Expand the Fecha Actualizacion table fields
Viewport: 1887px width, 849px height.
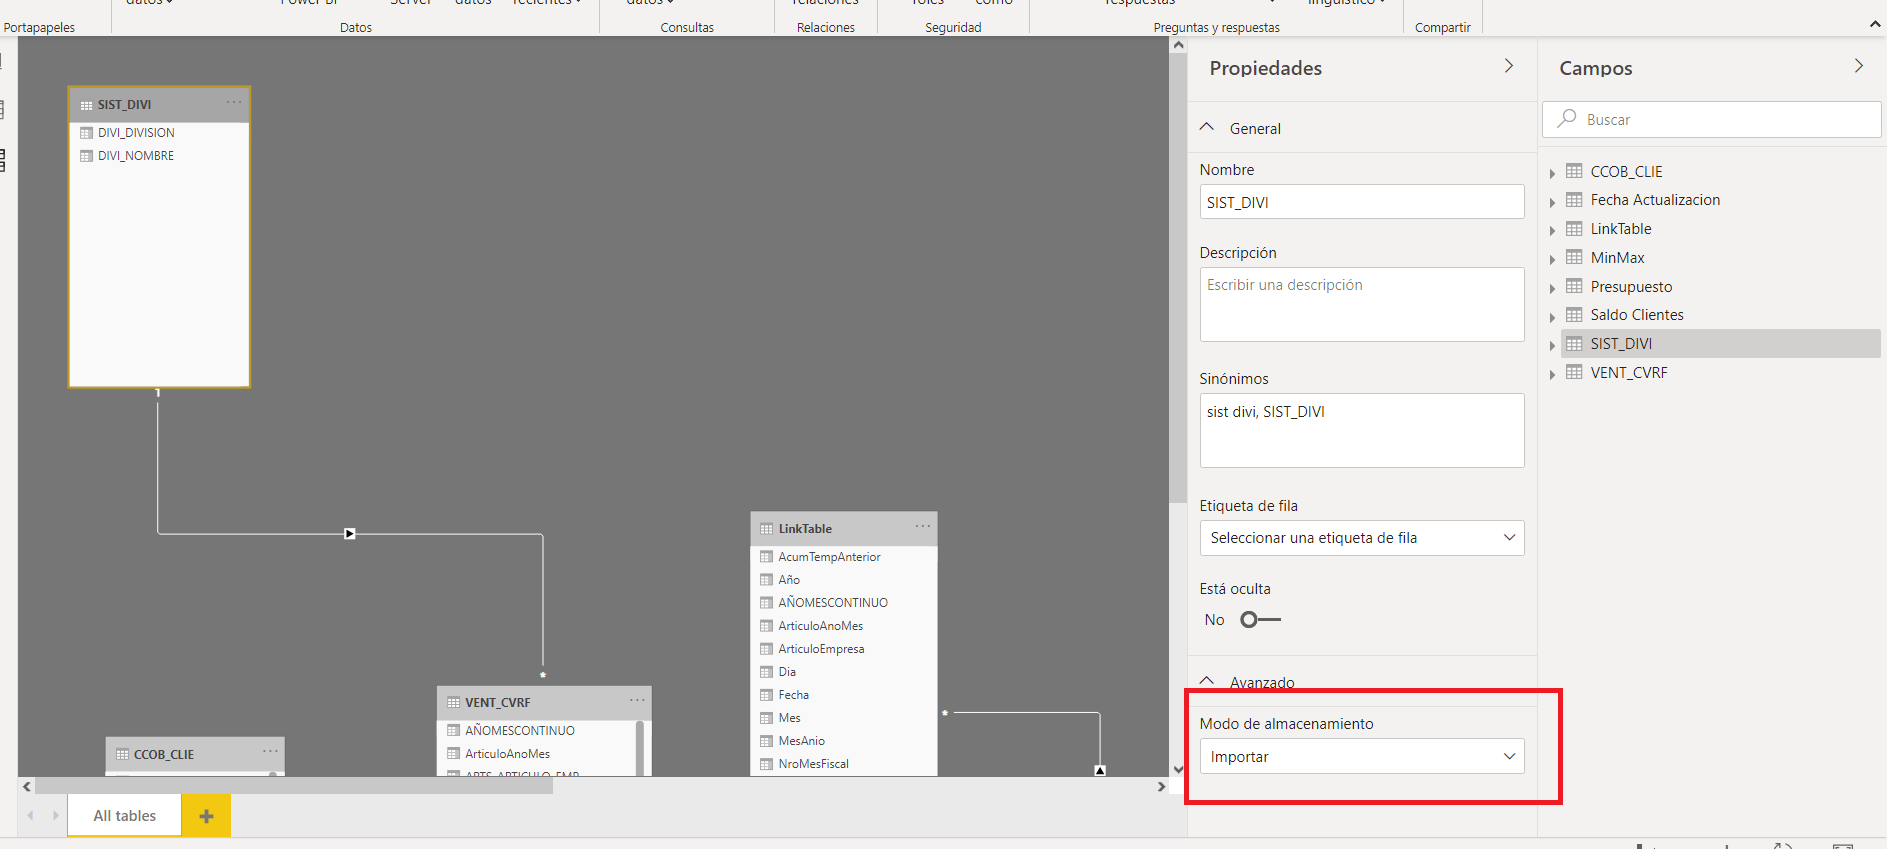1552,202
